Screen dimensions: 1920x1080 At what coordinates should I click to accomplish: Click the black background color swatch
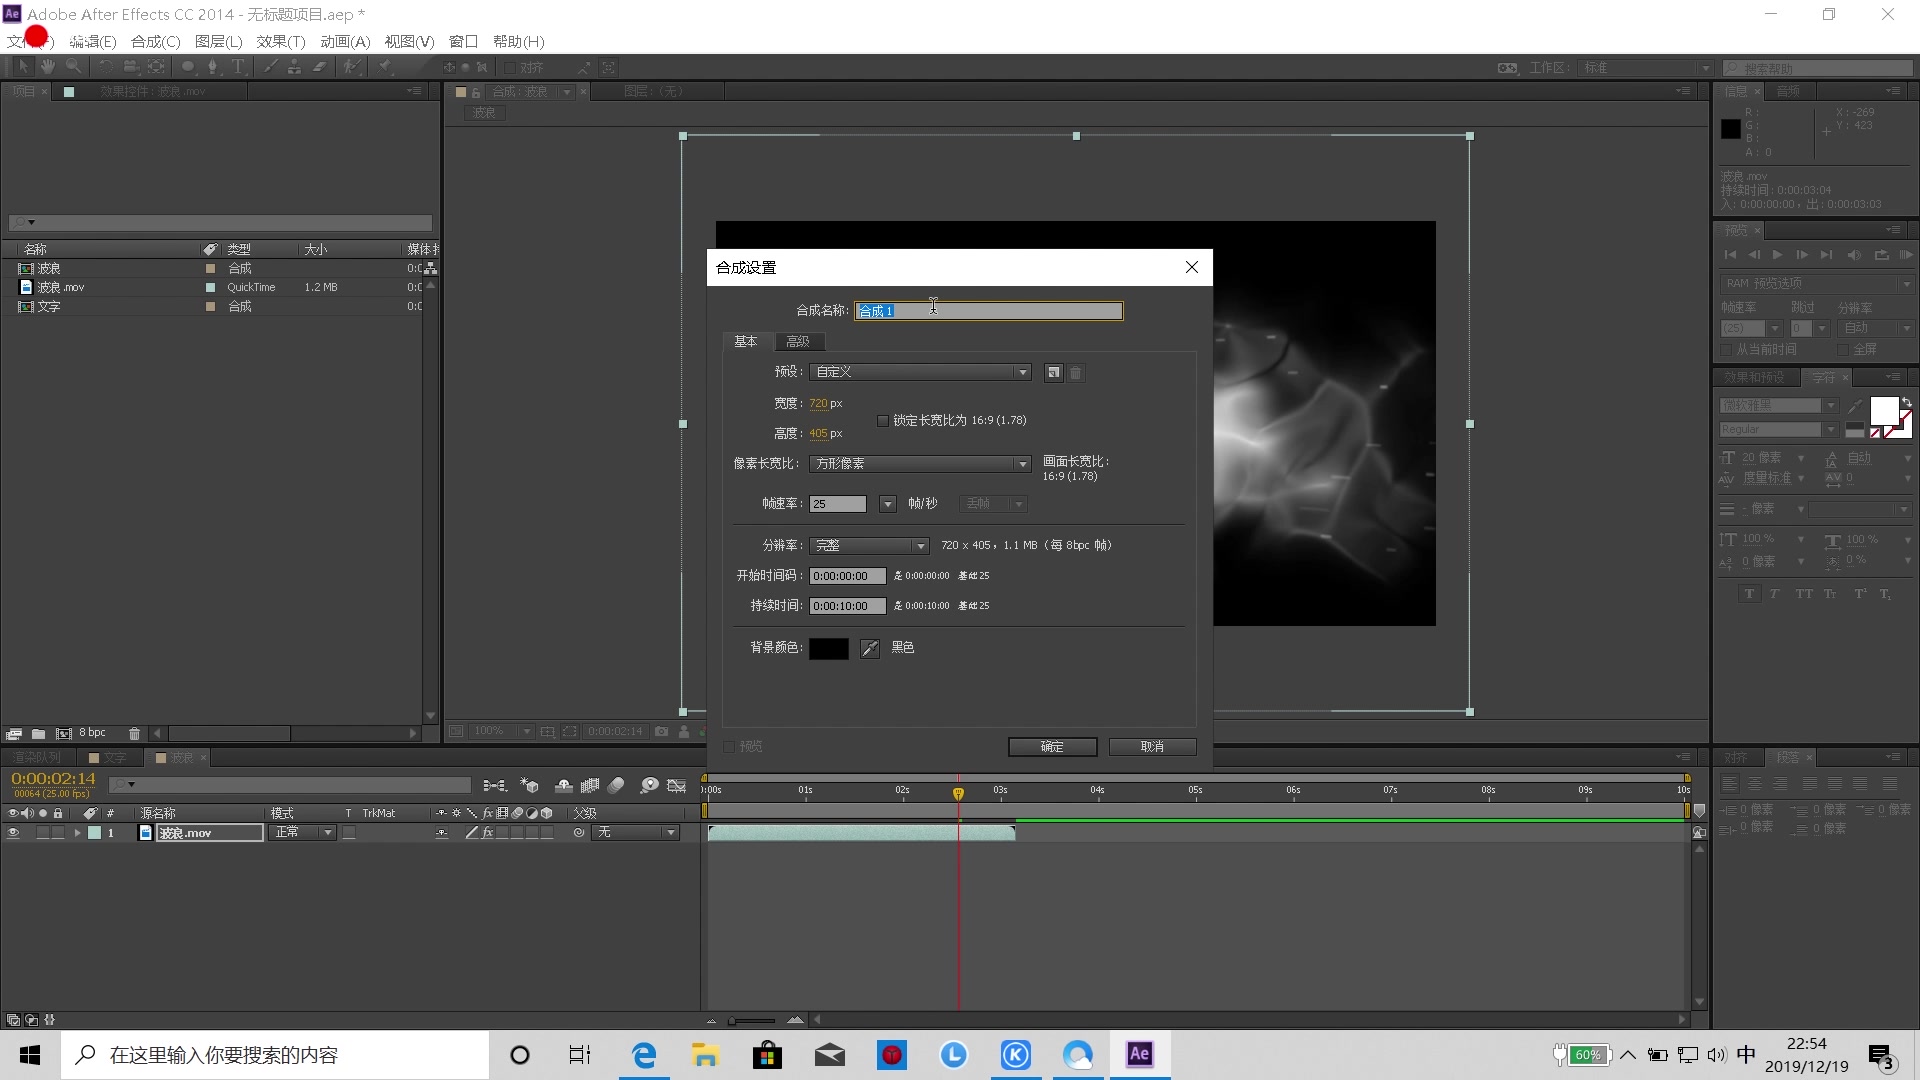coord(828,649)
